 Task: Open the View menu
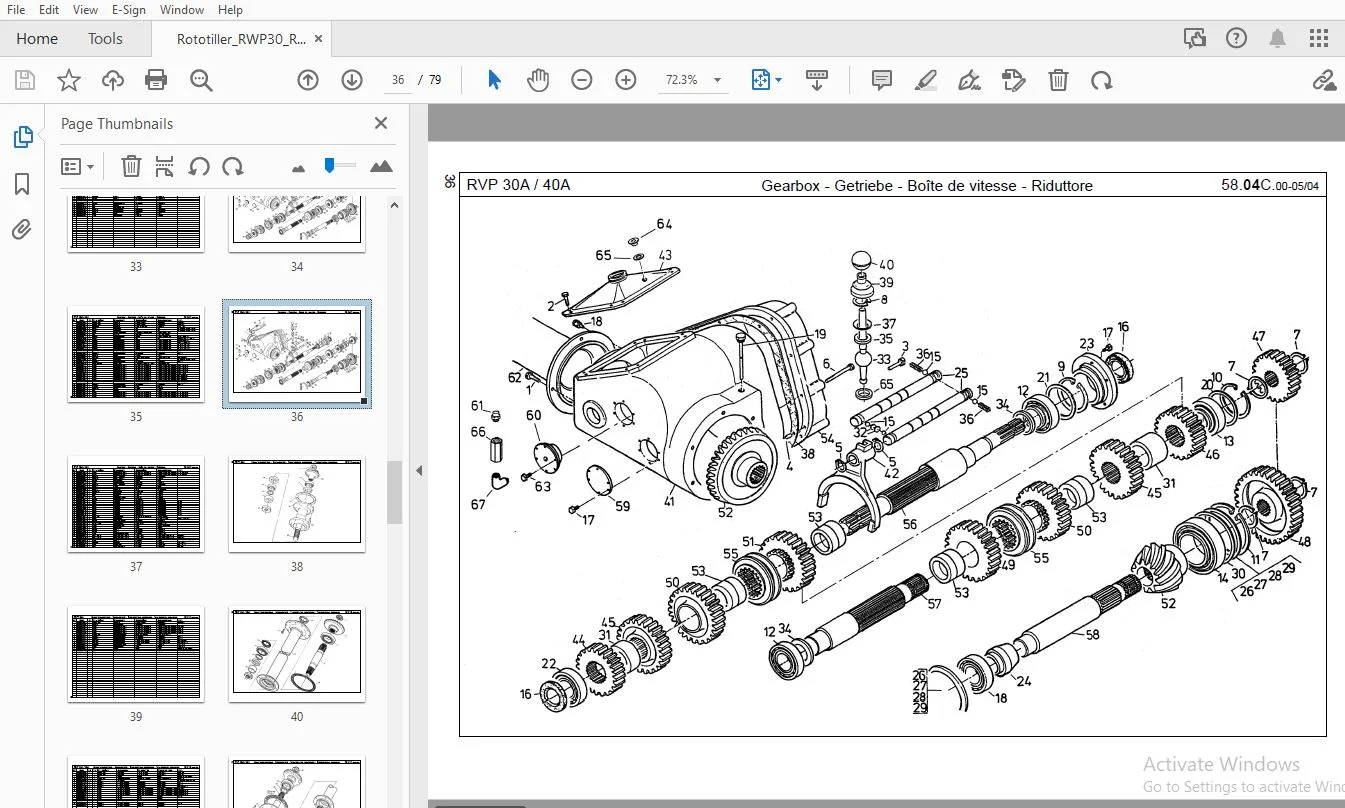[x=86, y=10]
